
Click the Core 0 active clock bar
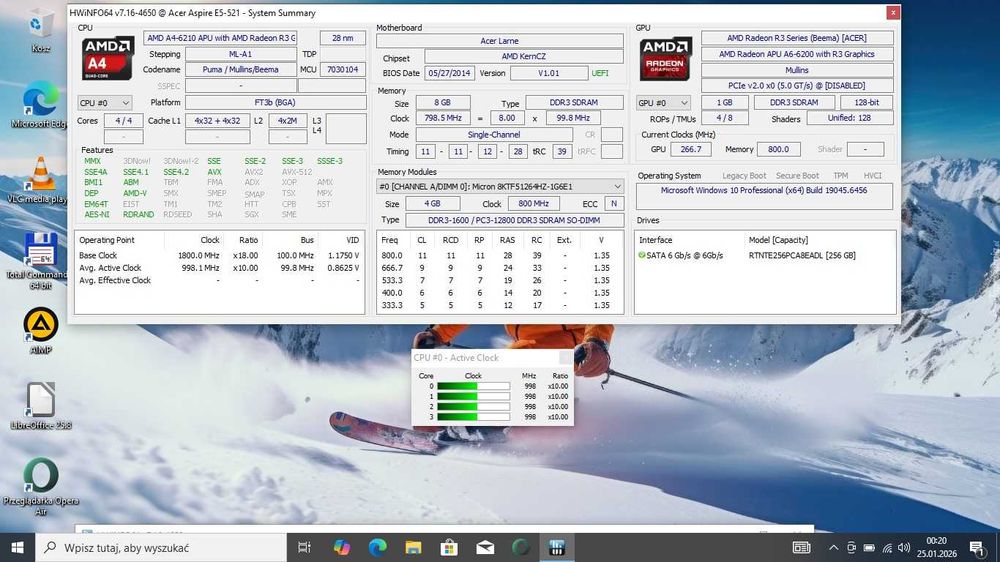474,386
